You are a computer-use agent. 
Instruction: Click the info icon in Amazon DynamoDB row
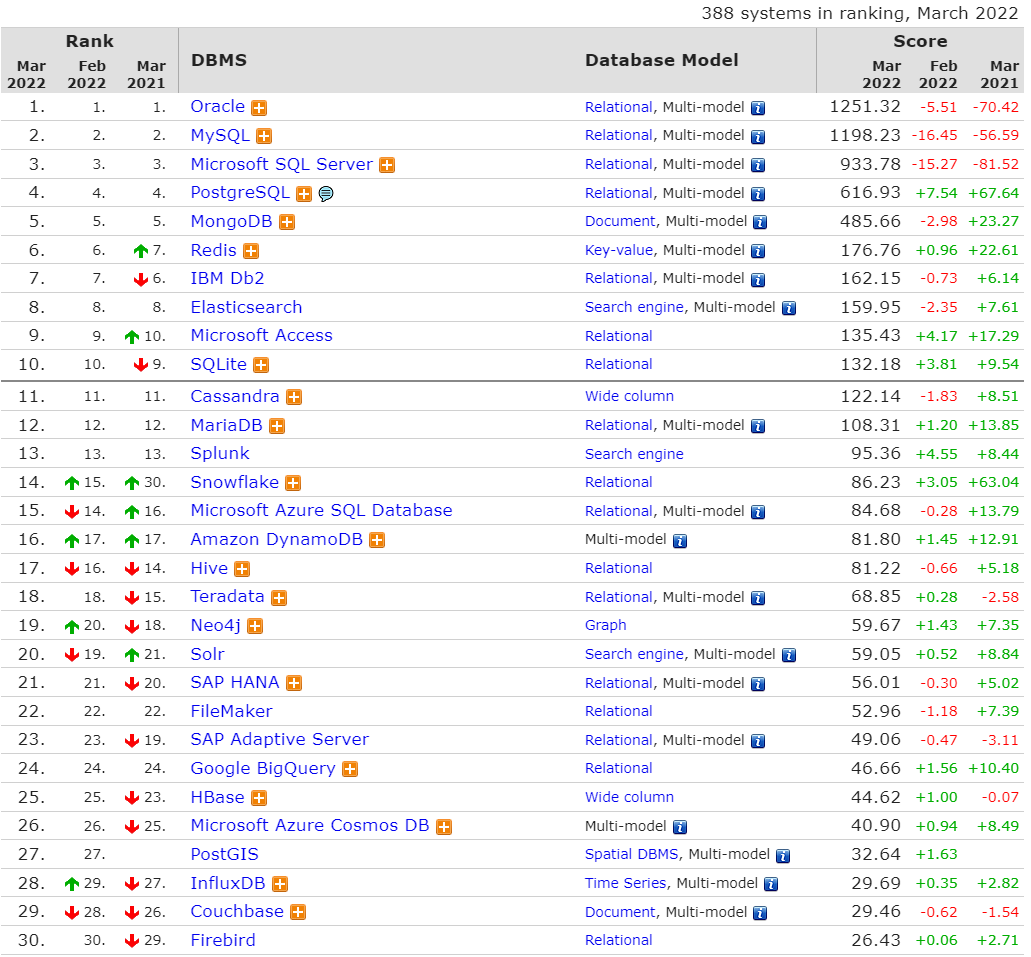tap(680, 541)
